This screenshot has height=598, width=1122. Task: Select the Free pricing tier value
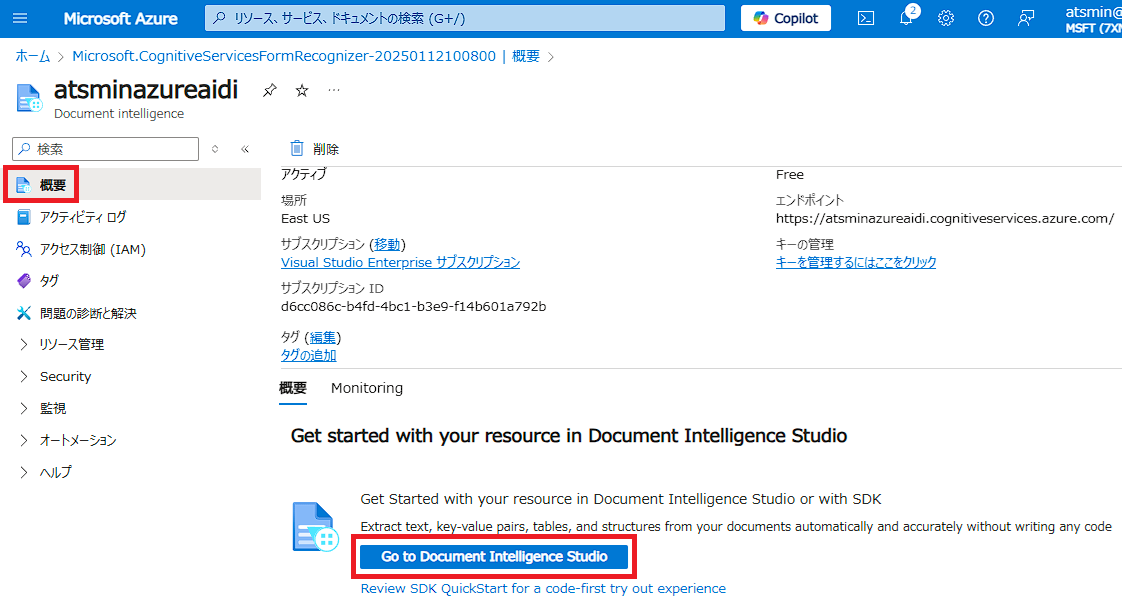tap(789, 175)
